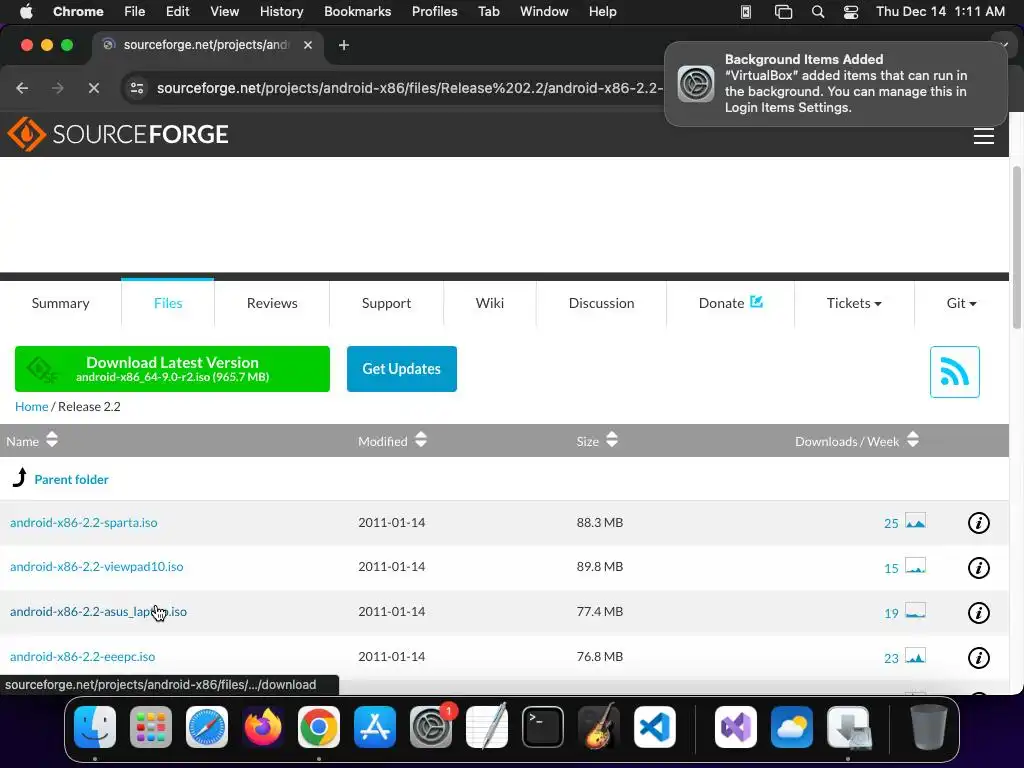Screen dimensions: 1024x768
Task: Click the 88.3 MB size cell
Action: (x=600, y=522)
